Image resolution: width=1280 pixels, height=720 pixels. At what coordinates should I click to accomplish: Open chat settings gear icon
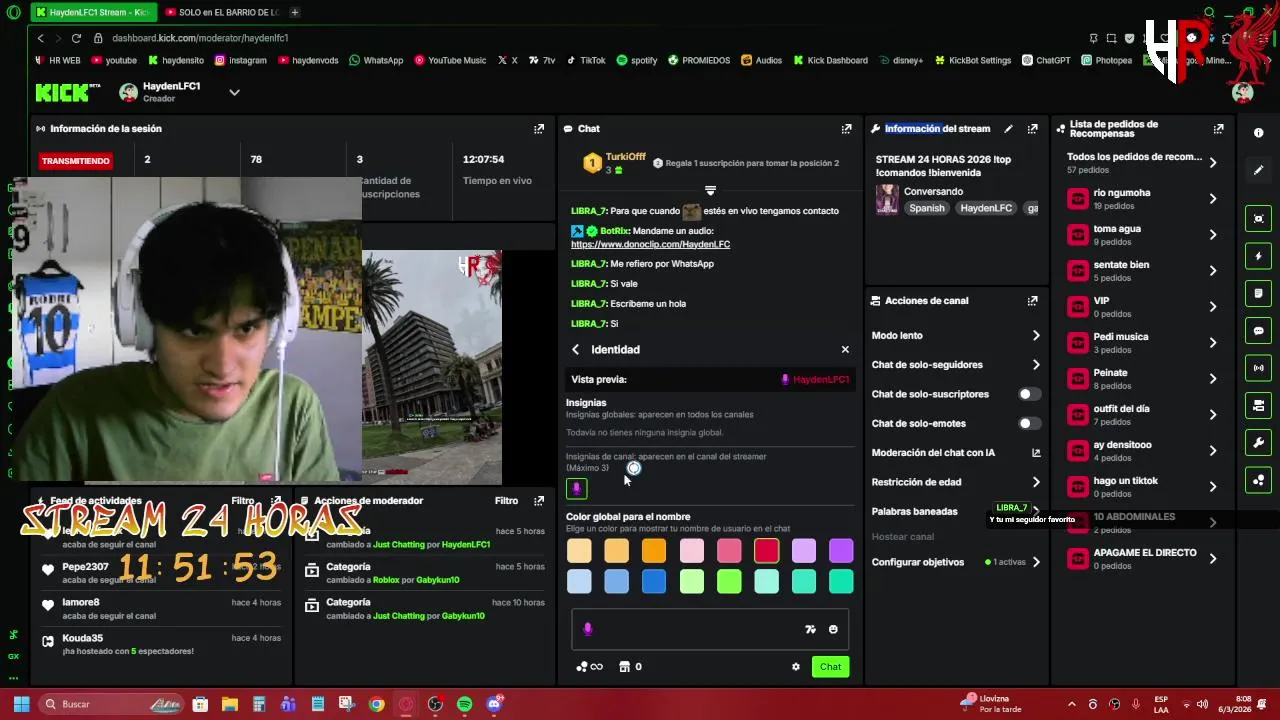(x=796, y=667)
